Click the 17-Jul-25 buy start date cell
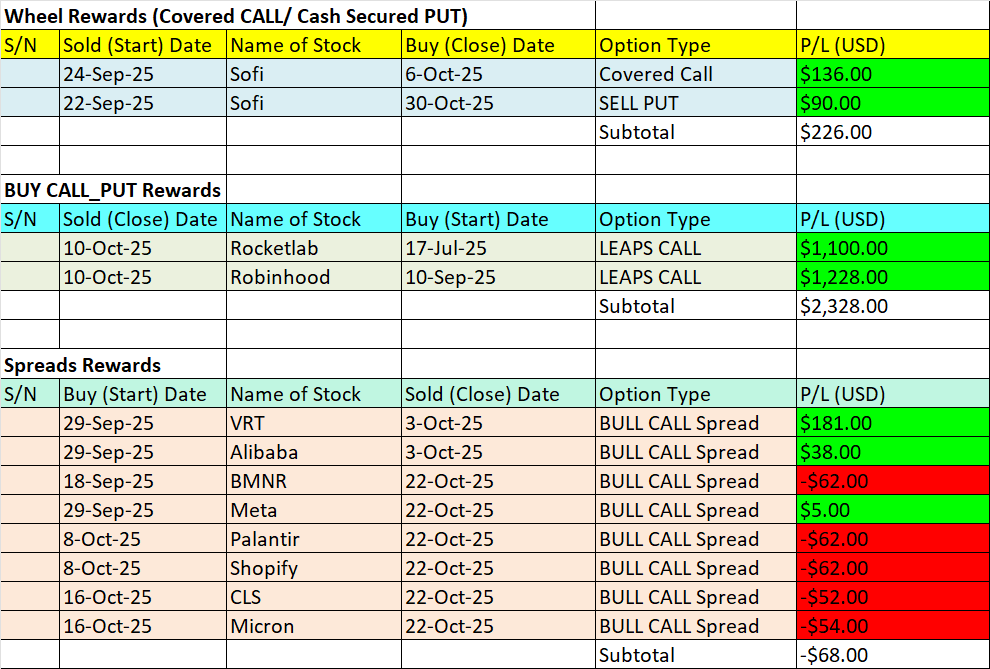 point(498,248)
